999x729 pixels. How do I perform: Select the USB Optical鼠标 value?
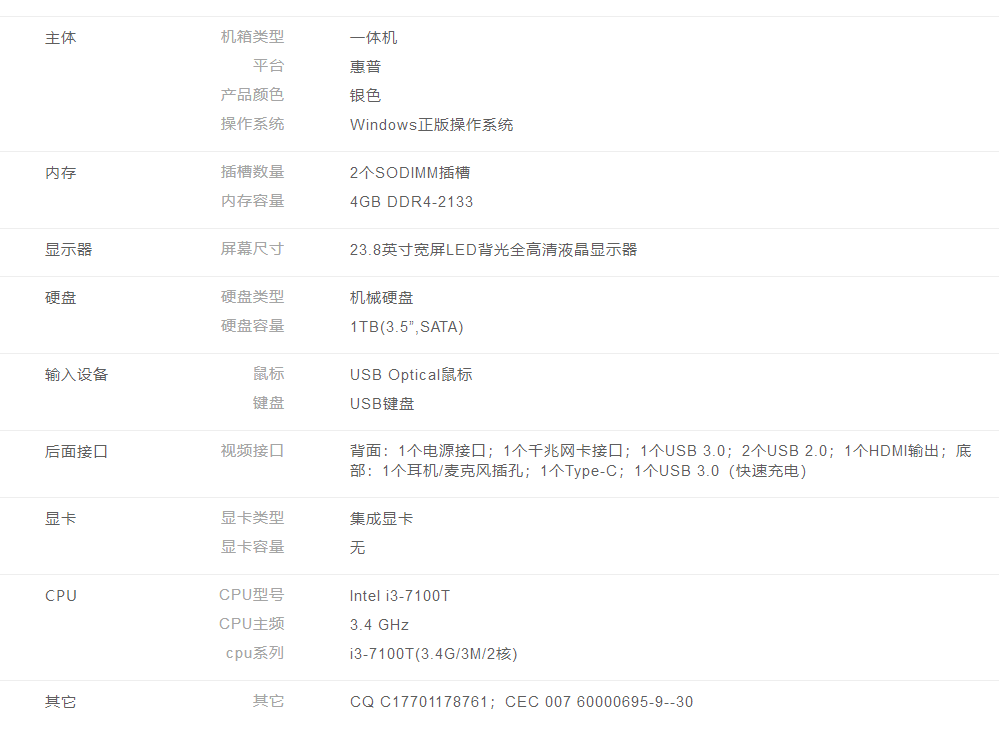410,375
